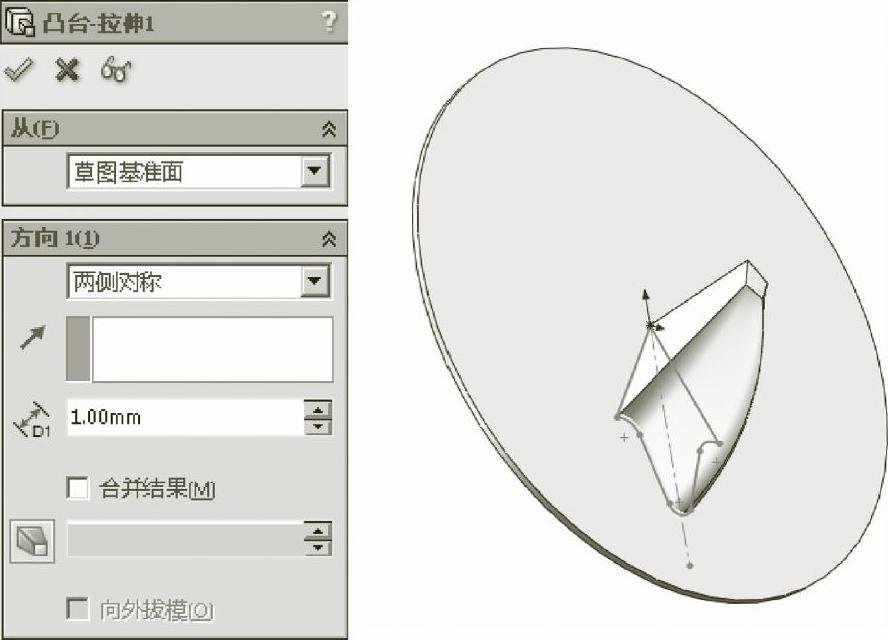The image size is (888, 640).
Task: Click the D1 depth dimension icon
Action: tap(32, 420)
